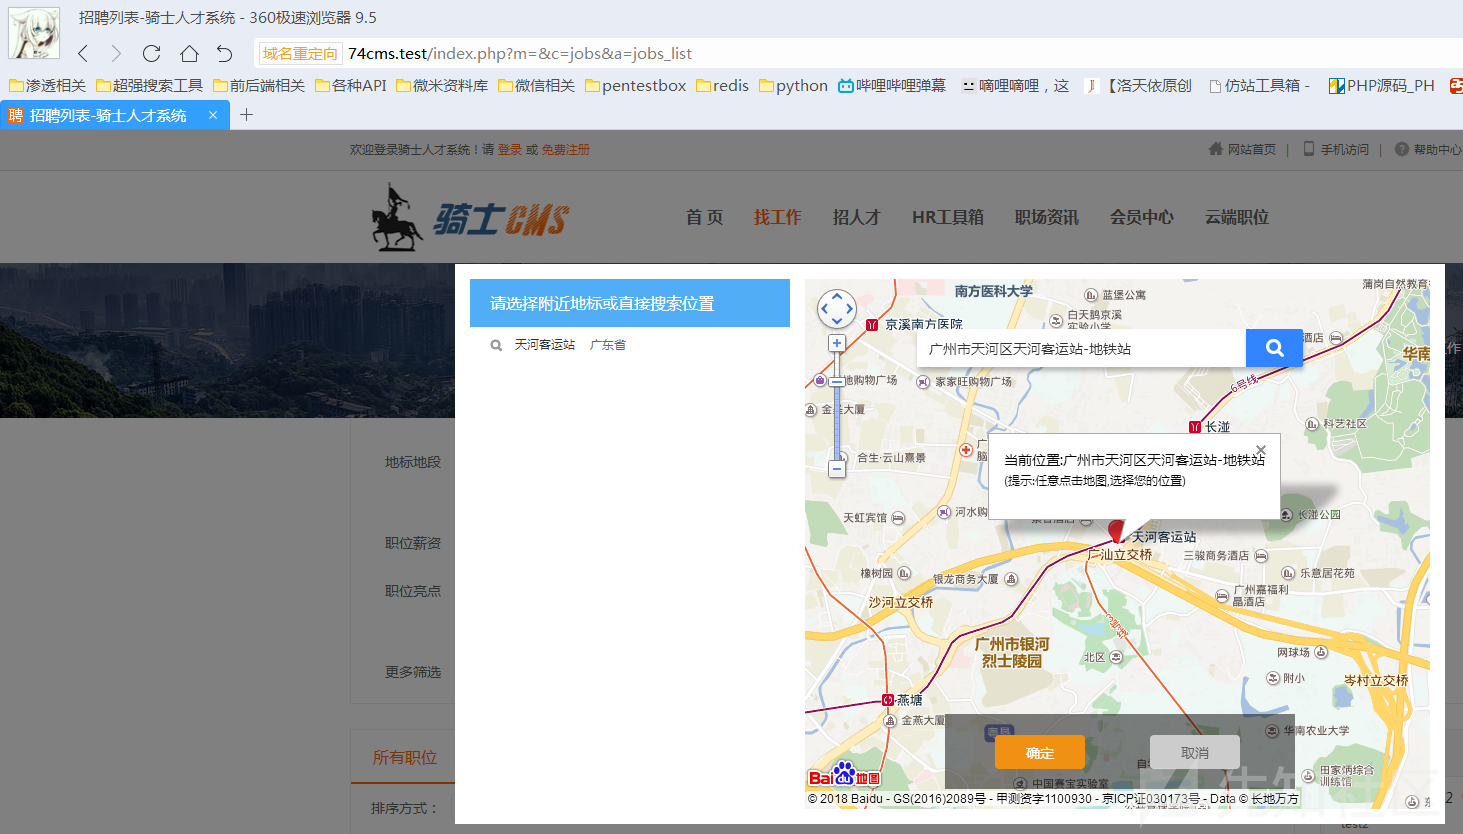Open the 洛天依原创 bookmark

(x=1139, y=86)
